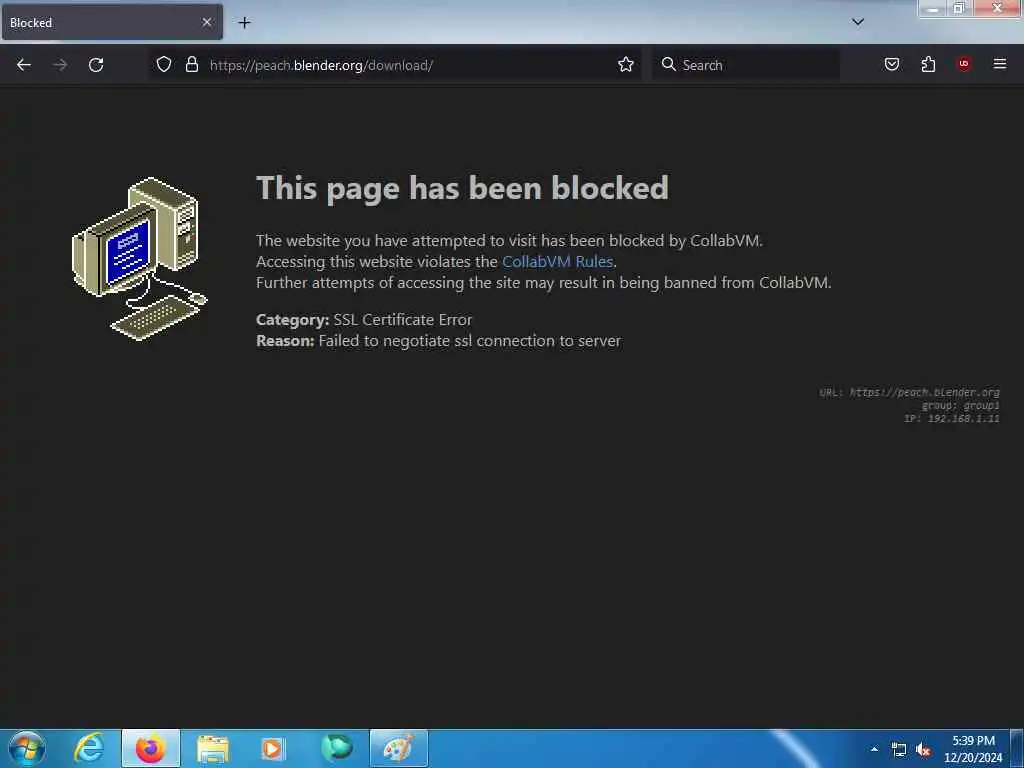Reload the blocked page
Screen dimensions: 1024x768
(96, 65)
